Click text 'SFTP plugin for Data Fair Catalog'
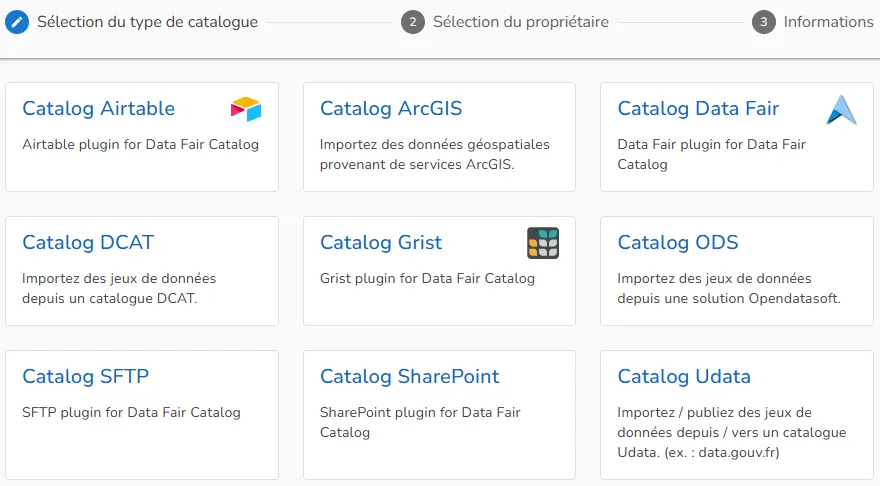The height and width of the screenshot is (486, 880). [x=131, y=412]
